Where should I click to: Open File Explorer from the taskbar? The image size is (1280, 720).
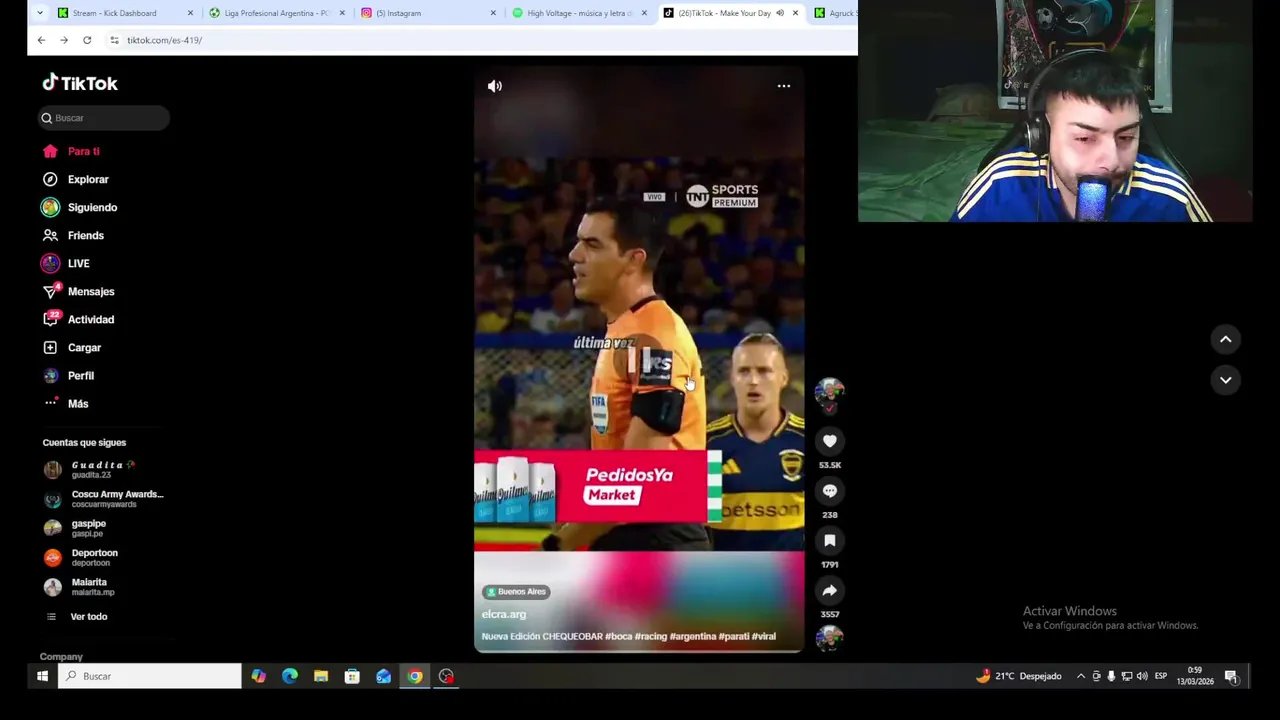point(321,677)
